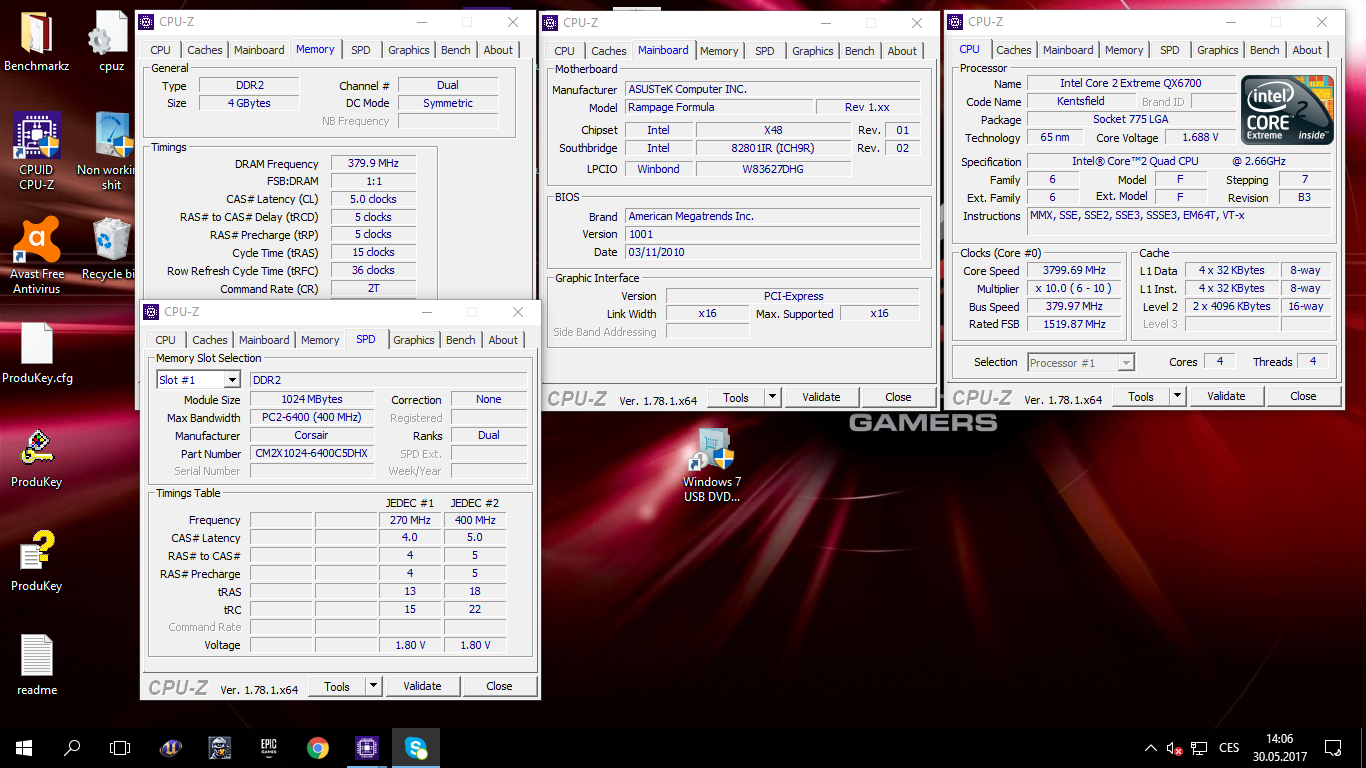Switch to CPU-Z via its taskbar icon
The width and height of the screenshot is (1366, 768).
point(366,747)
